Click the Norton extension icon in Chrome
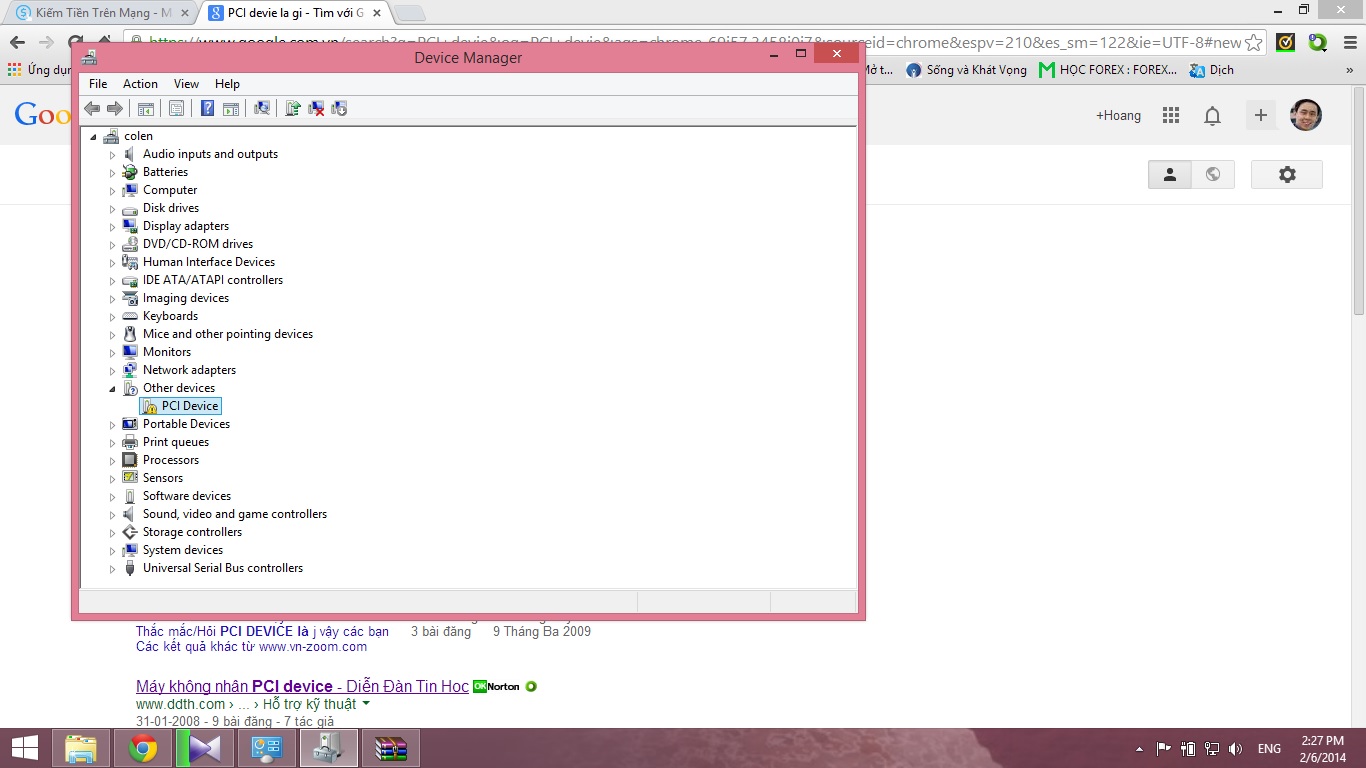 point(1286,43)
